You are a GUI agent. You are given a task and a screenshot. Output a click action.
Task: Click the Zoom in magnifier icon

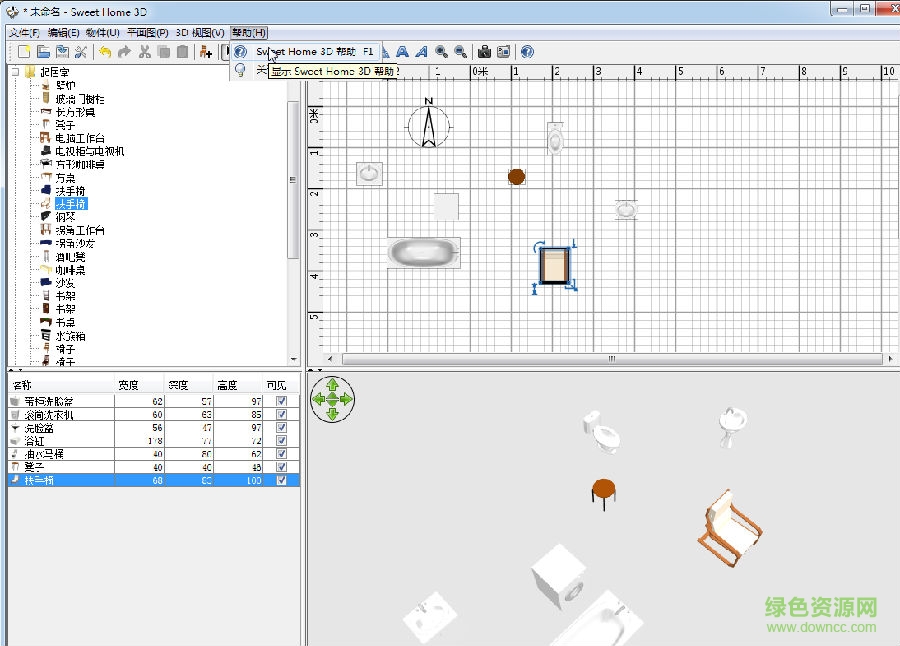click(441, 51)
